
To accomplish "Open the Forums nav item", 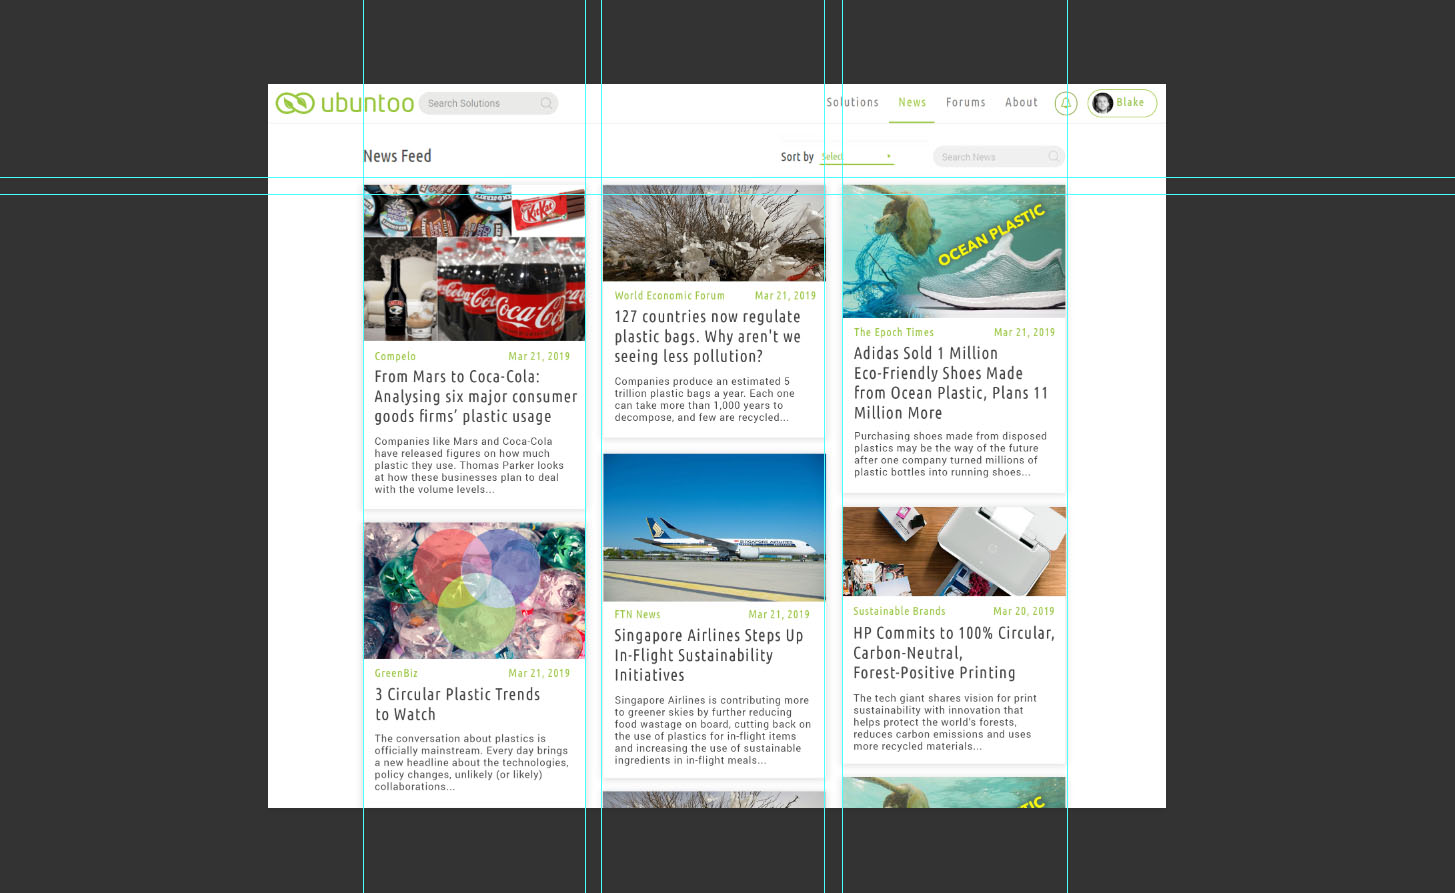I will (x=966, y=102).
